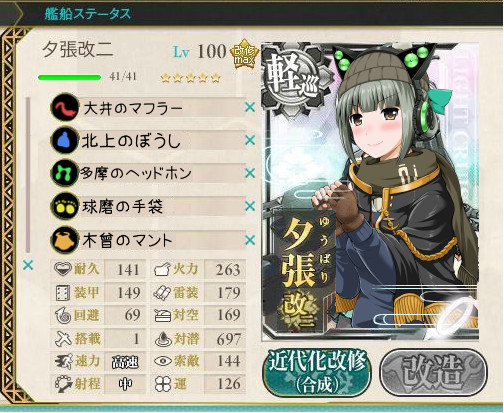Remove 木曽のマント with its X mark
Image resolution: width=504 pixels, height=413 pixels.
[x=250, y=240]
